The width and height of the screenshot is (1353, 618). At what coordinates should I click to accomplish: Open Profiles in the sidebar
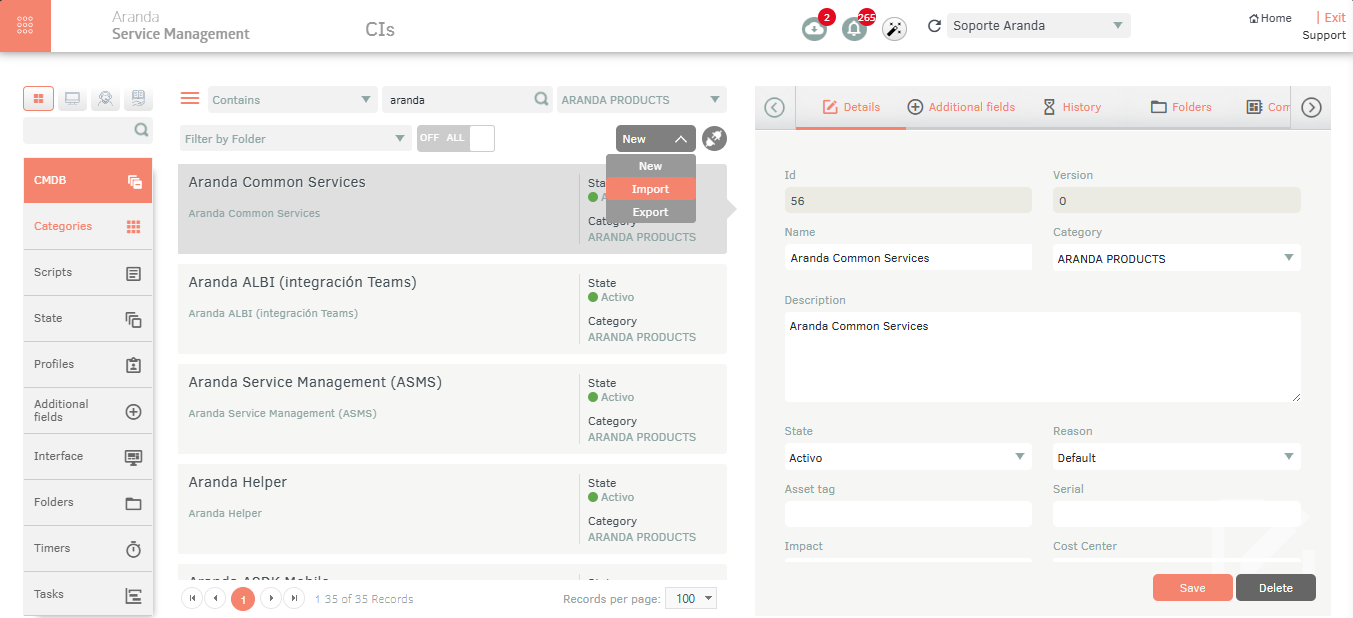[x=88, y=364]
